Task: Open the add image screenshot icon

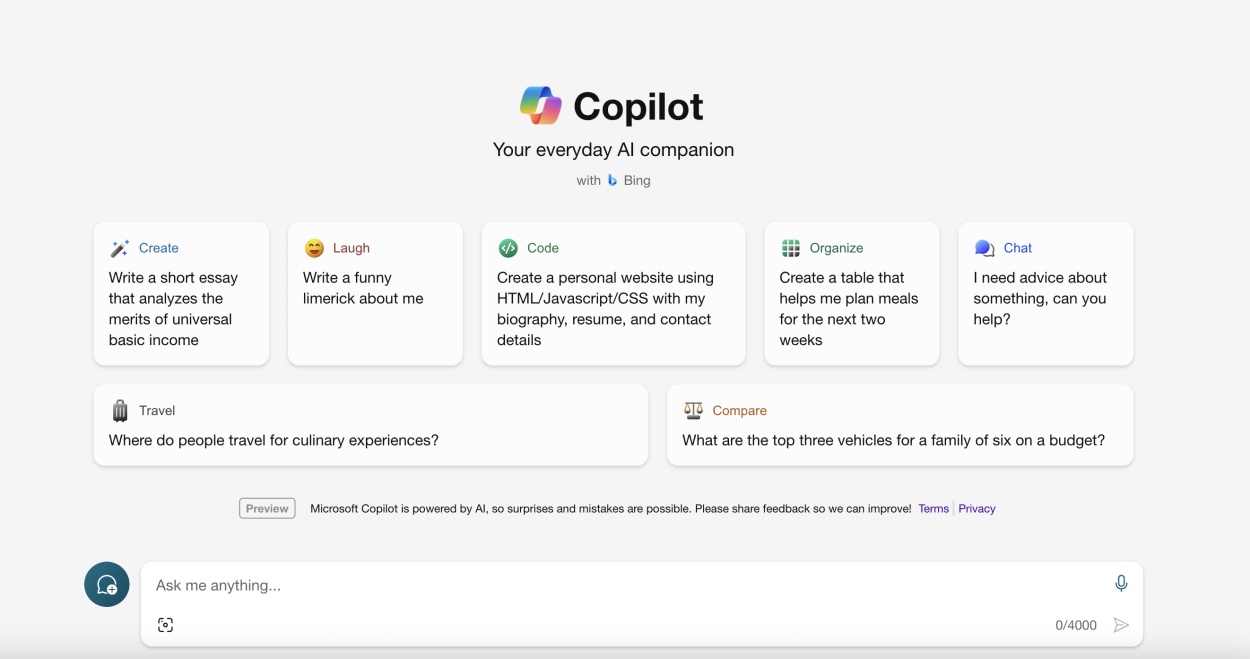Action: pos(166,625)
